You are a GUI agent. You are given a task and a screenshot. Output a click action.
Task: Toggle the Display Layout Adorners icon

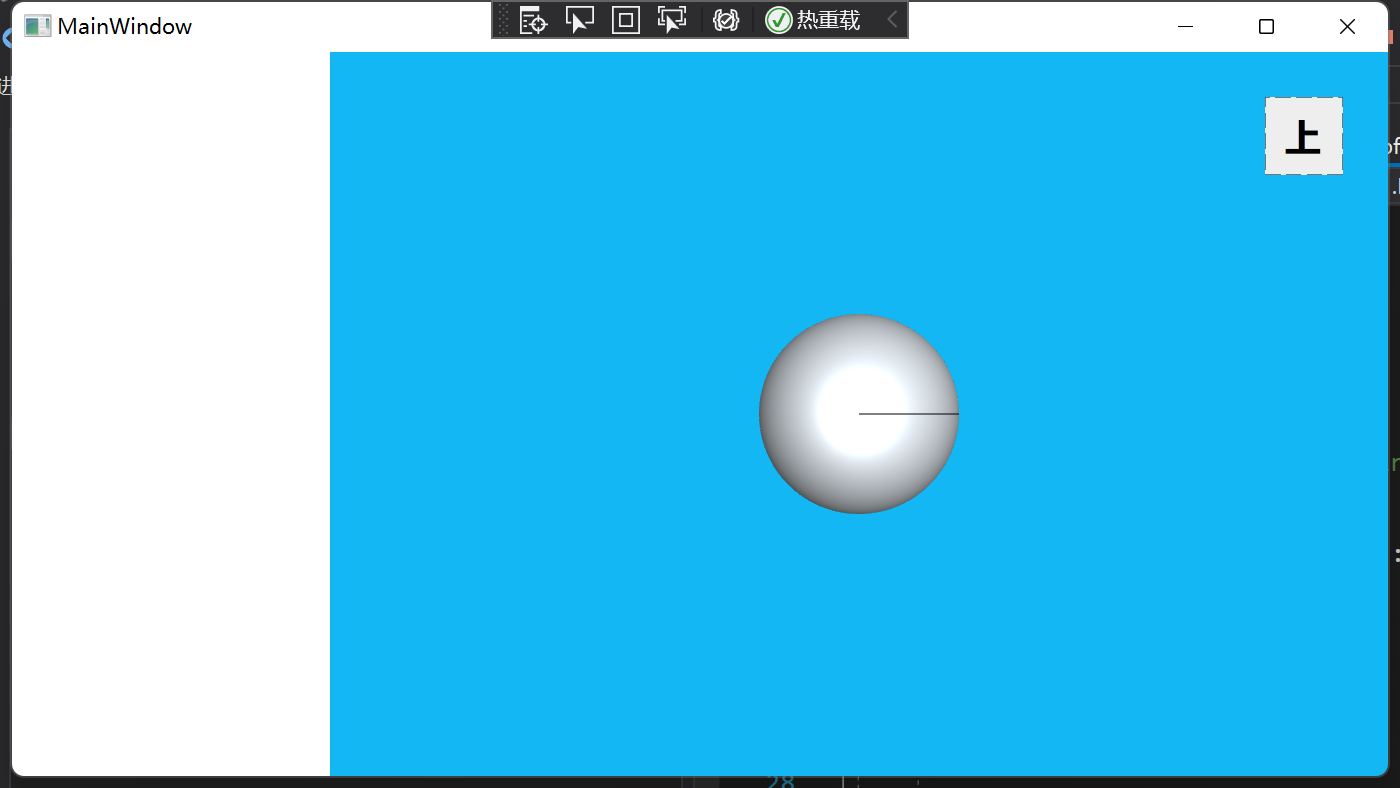click(x=626, y=20)
